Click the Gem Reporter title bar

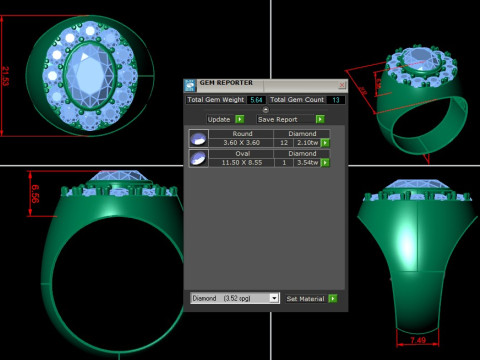(267, 85)
